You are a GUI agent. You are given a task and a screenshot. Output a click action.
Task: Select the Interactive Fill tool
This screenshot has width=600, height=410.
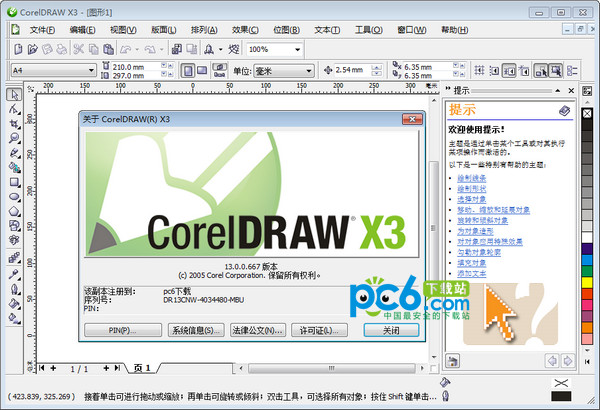14,318
